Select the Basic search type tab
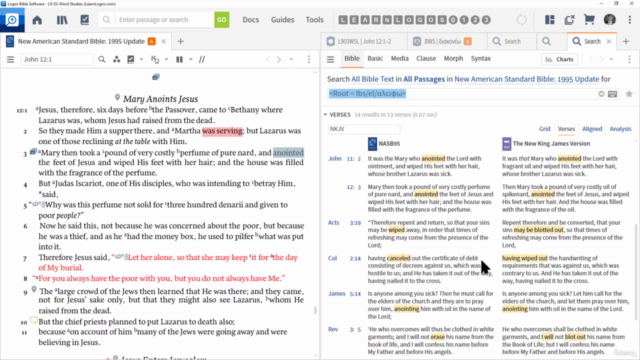Screen dimensions: 640x360 (375, 58)
